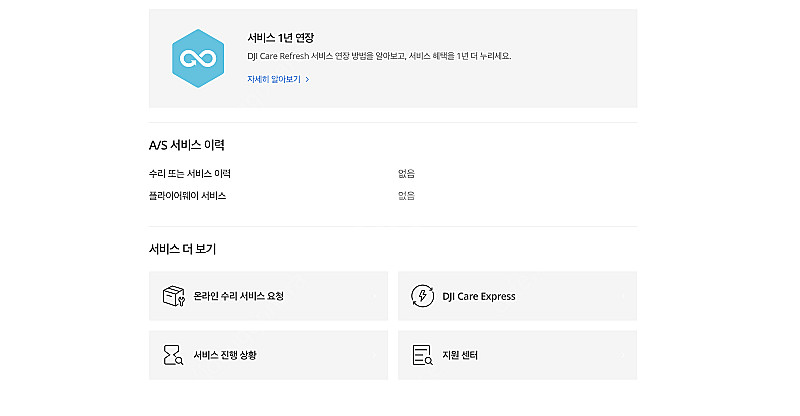The height and width of the screenshot is (416, 800).
Task: Click 없음 value beside 수리 또는 서비스 이력
Action: (406, 174)
